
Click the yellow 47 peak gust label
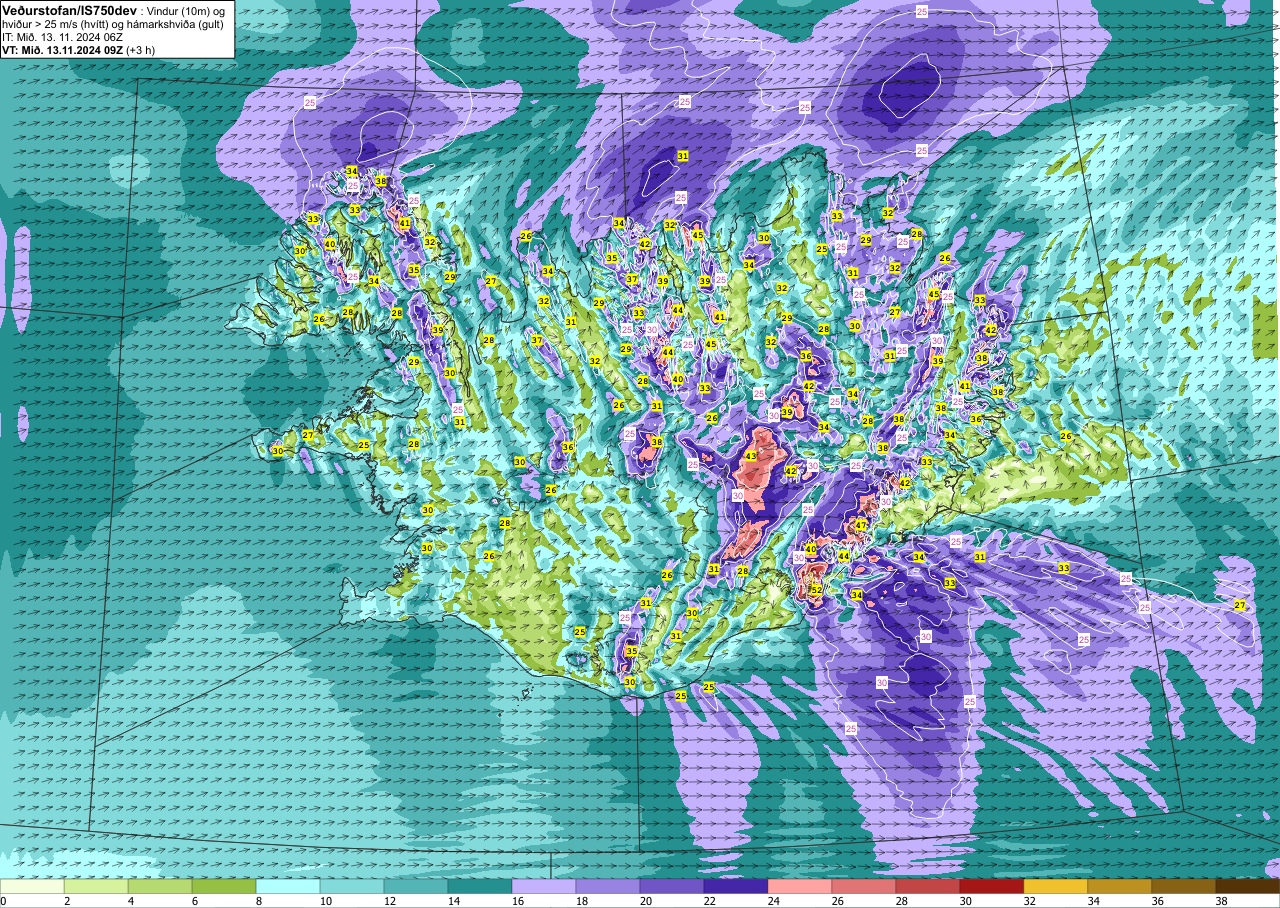[x=860, y=525]
